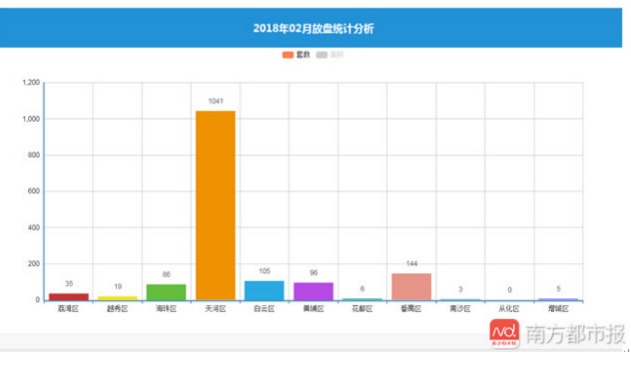Click the value label 3 above 南沙区

pos(460,289)
